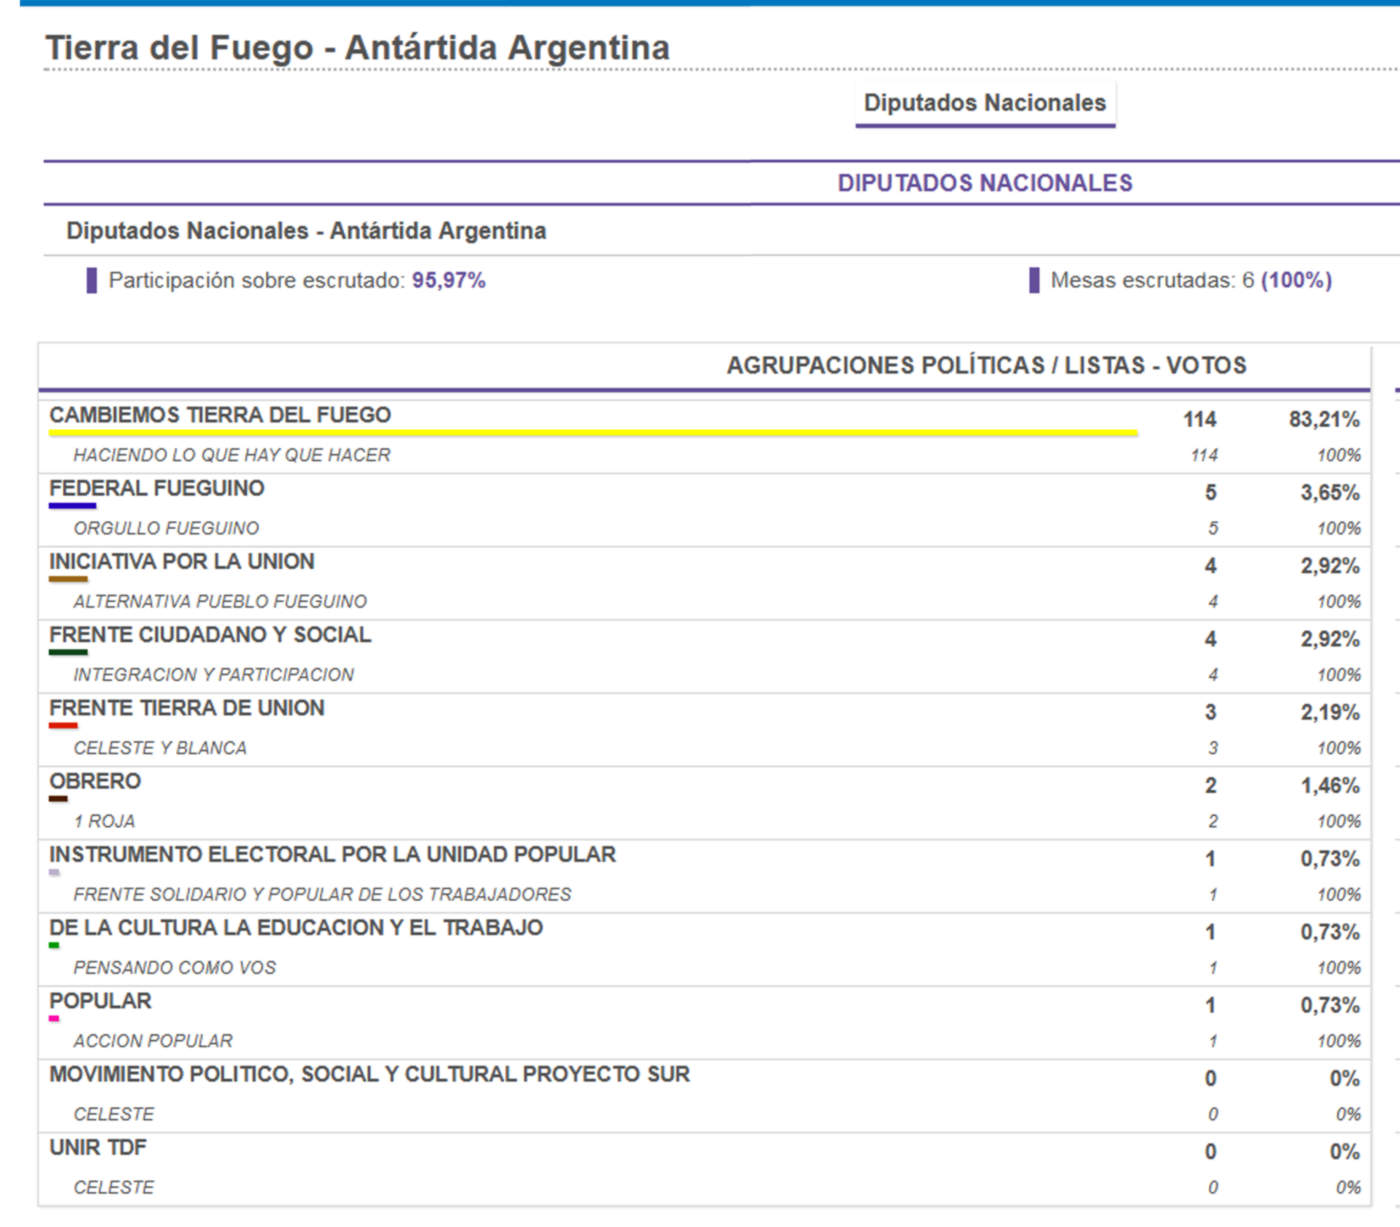Viewport: 1400px width, 1227px height.
Task: Click 0% for UNIR TDF party
Action: point(1345,1152)
